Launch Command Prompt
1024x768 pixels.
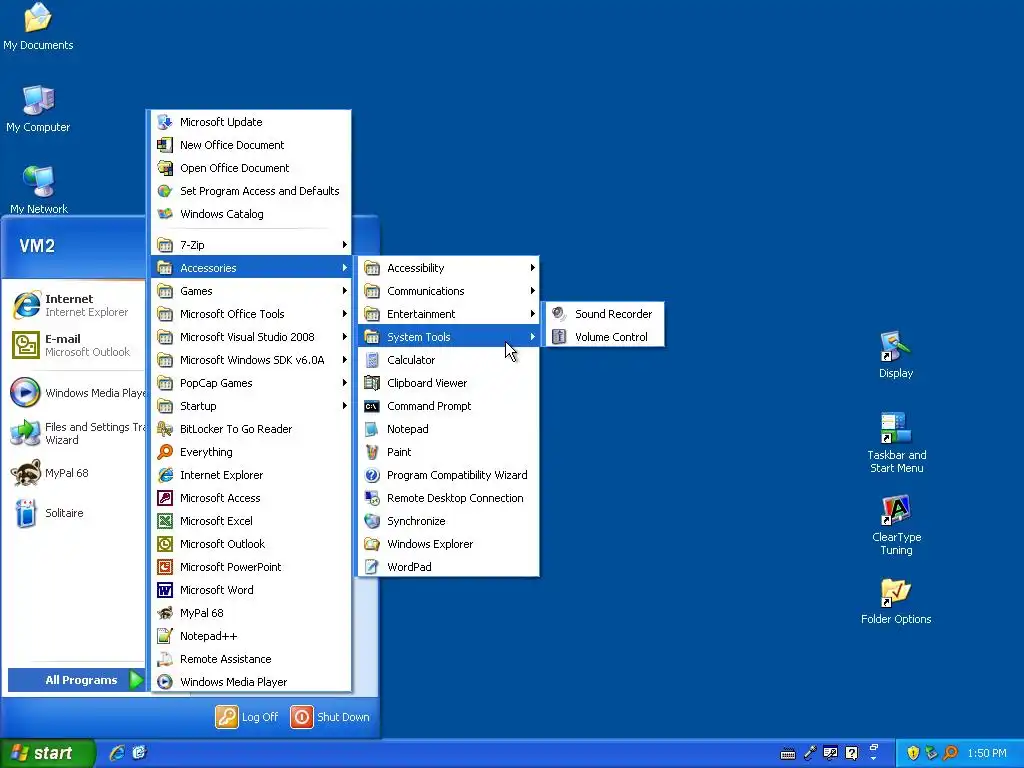pyautogui.click(x=449, y=406)
